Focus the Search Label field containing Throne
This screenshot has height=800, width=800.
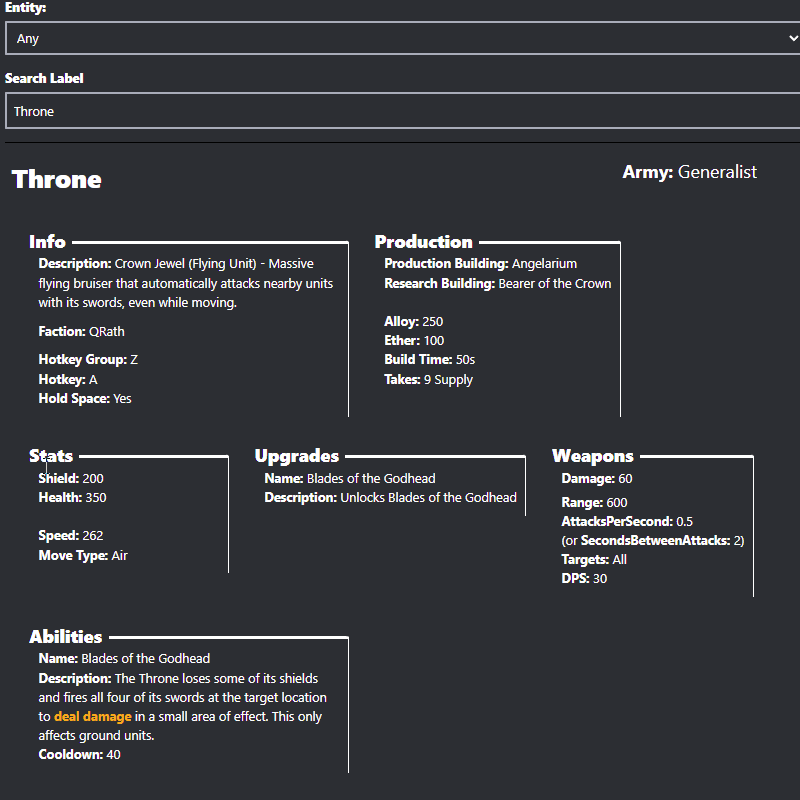click(400, 111)
